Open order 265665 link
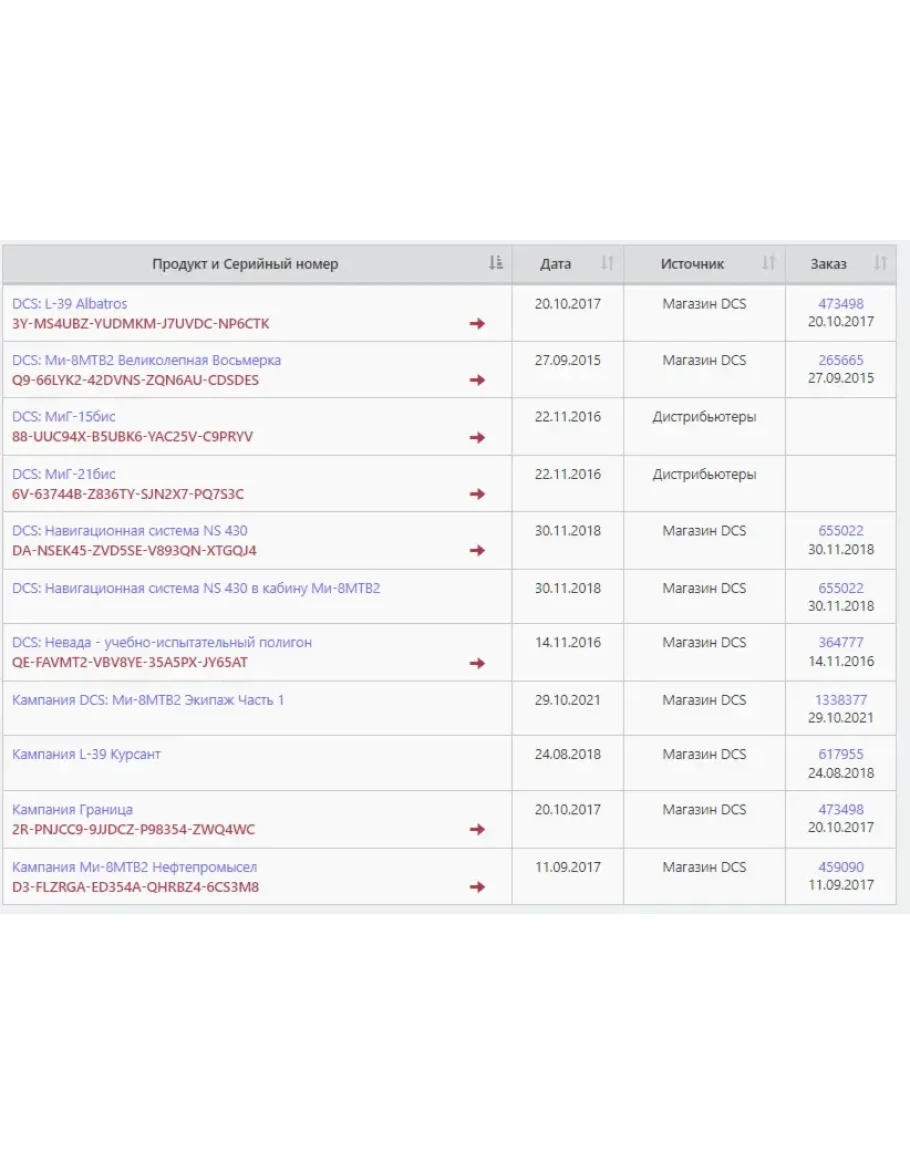 (x=840, y=360)
